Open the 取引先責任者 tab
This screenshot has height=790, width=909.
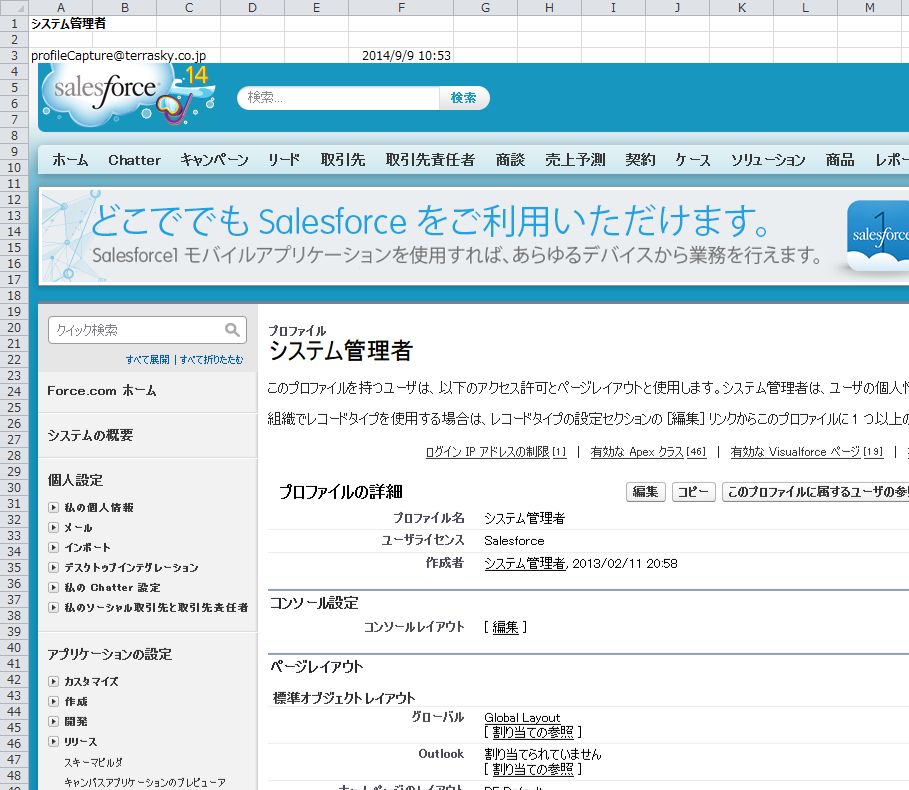click(x=430, y=160)
